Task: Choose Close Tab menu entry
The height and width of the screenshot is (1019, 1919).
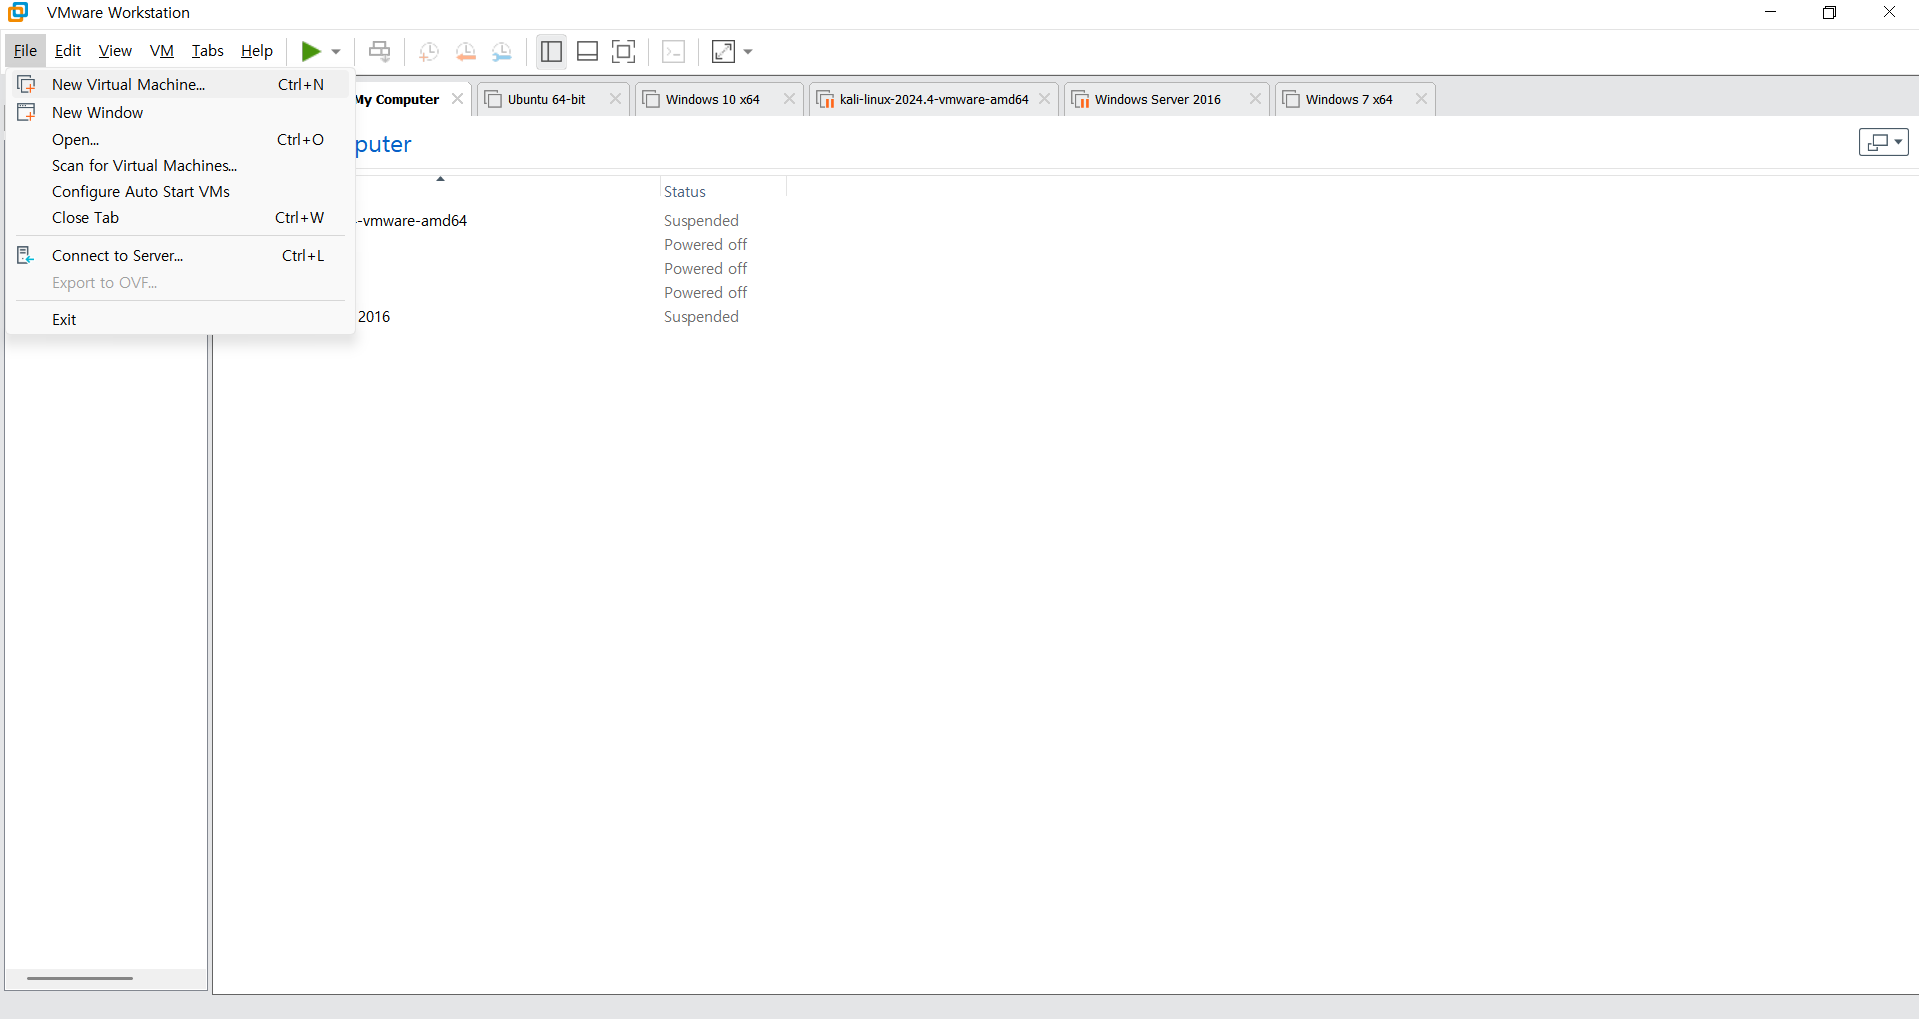Action: (x=180, y=217)
